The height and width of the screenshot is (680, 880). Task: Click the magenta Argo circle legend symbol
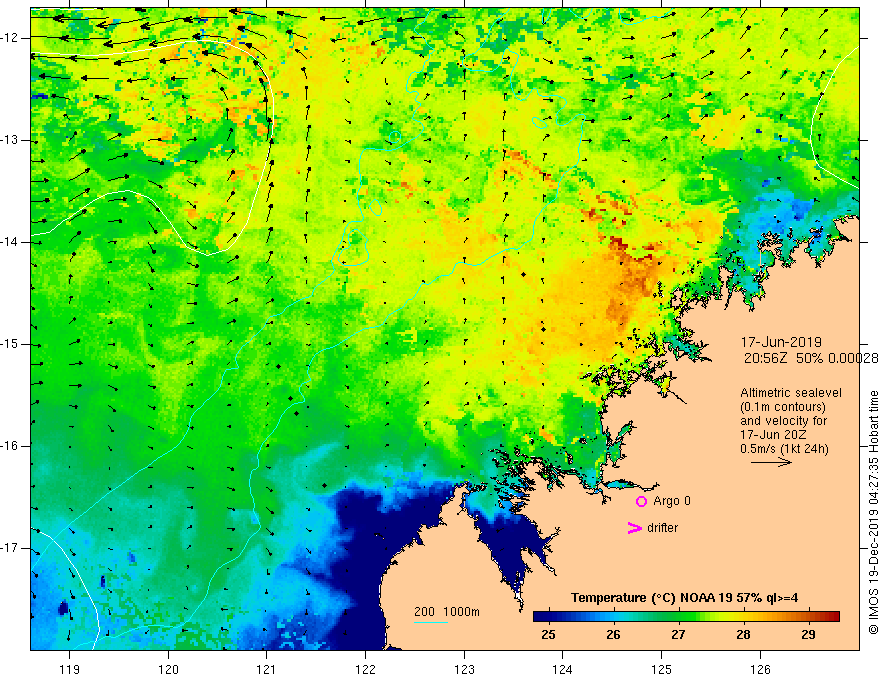[x=641, y=502]
